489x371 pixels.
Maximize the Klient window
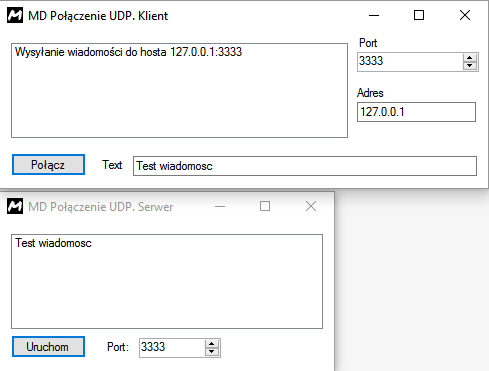(x=419, y=15)
